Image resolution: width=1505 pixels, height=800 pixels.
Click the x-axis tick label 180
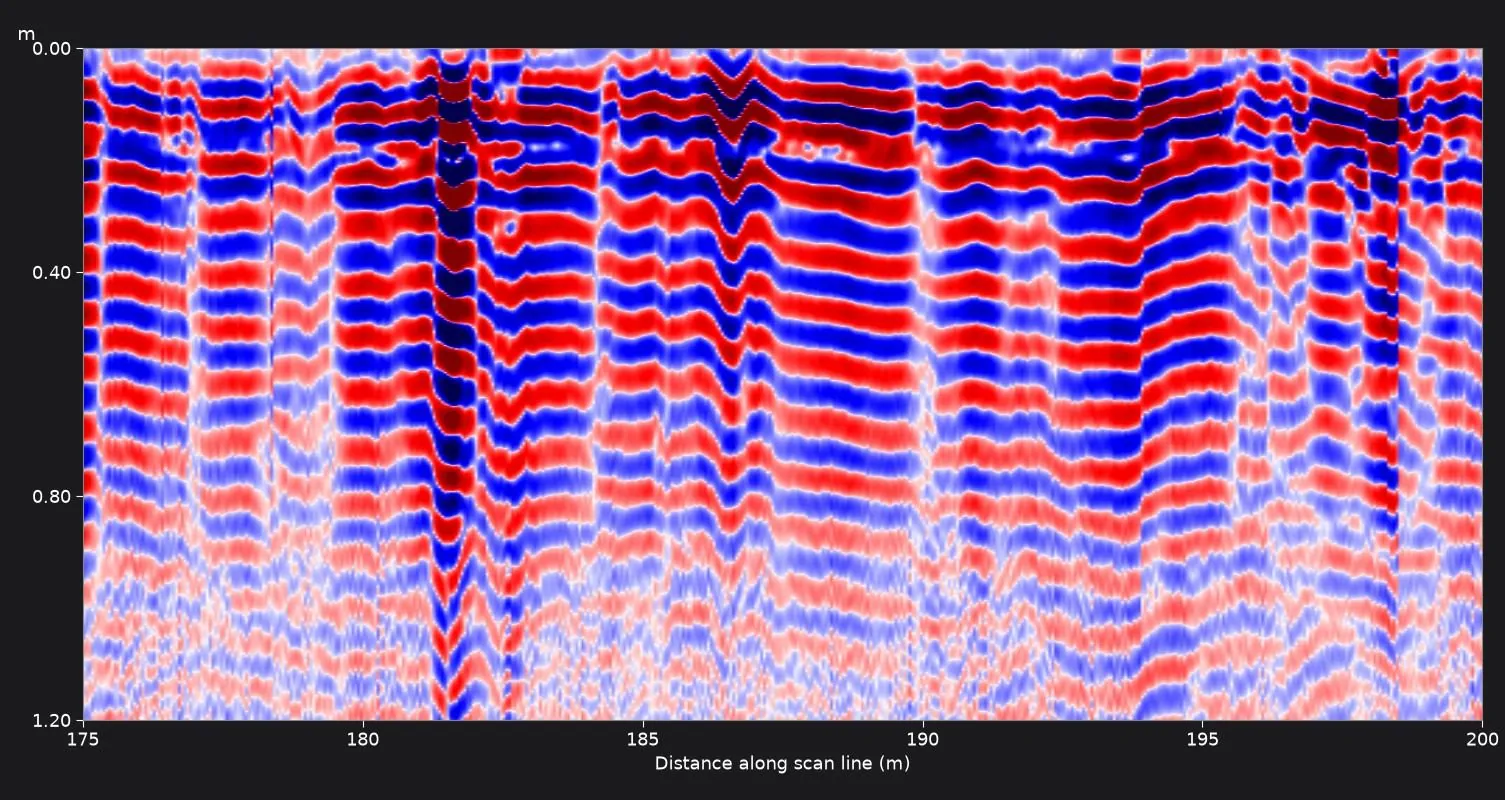(x=362, y=738)
